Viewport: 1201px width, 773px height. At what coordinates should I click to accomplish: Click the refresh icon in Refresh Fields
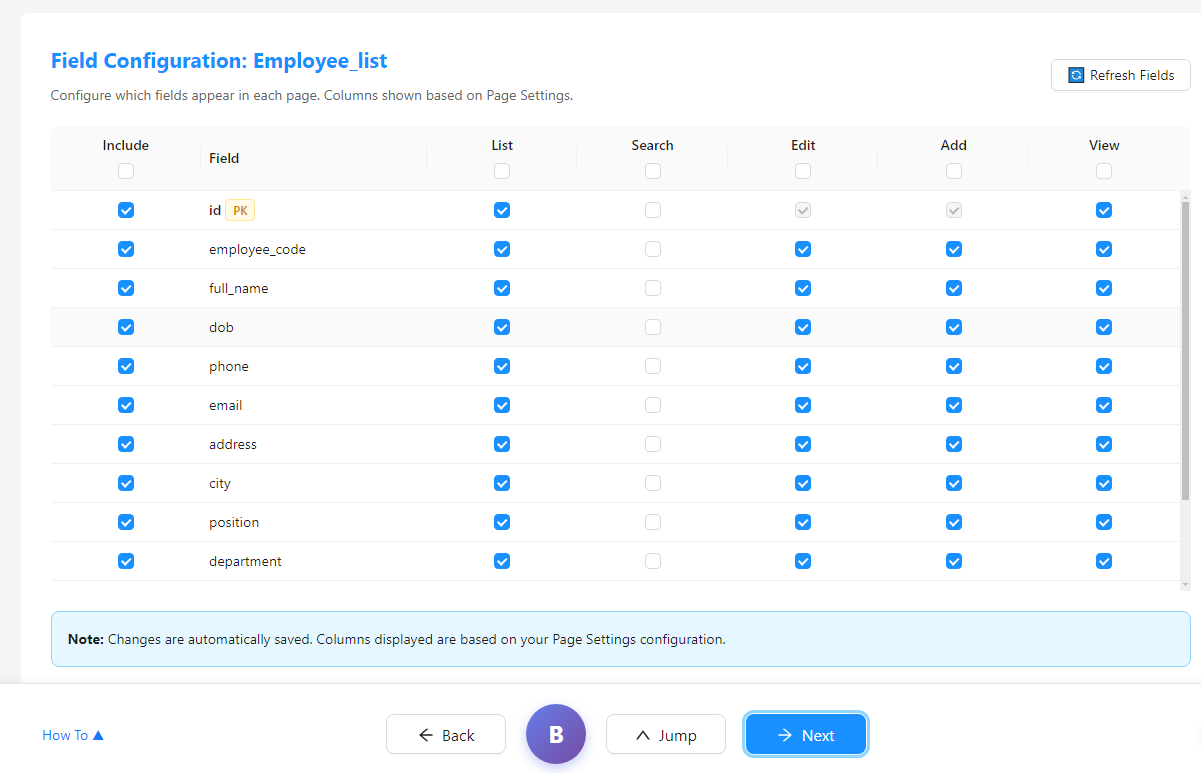(x=1076, y=75)
